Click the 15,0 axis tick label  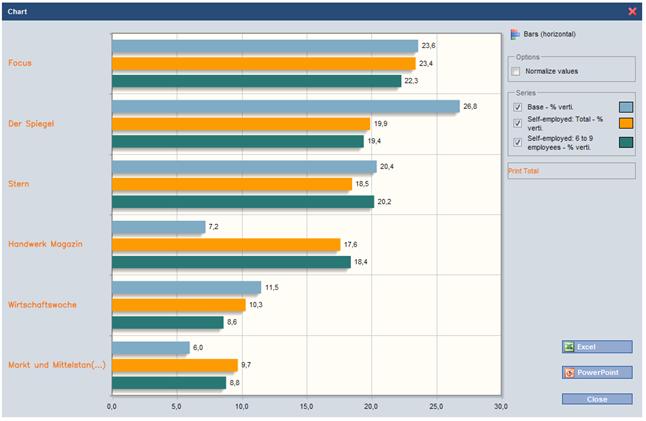[x=306, y=407]
